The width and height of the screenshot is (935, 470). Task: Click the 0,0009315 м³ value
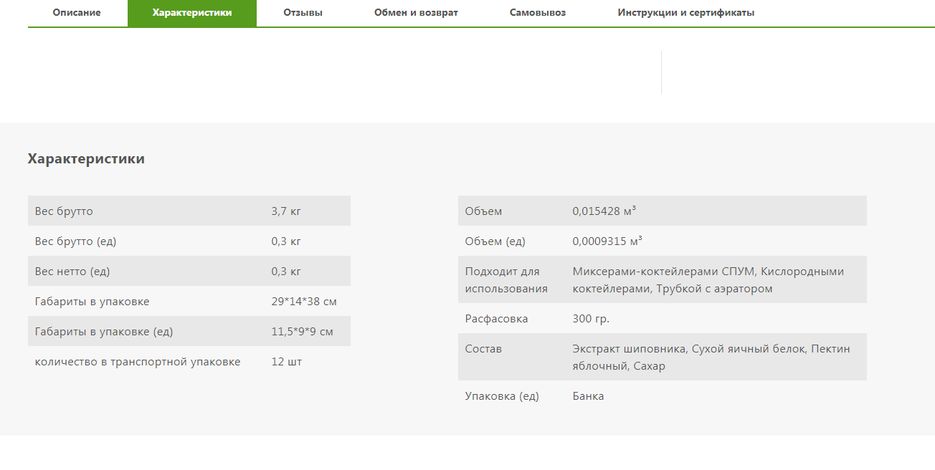(x=608, y=242)
